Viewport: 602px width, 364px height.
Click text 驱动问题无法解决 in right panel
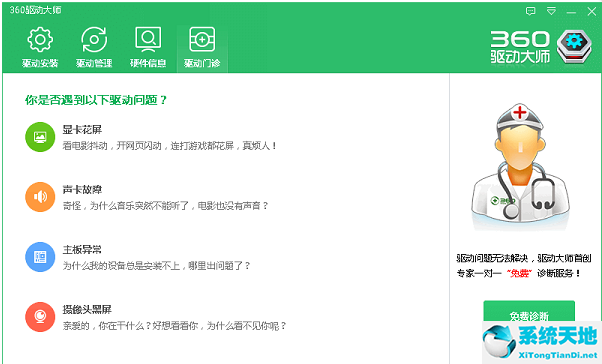492,258
